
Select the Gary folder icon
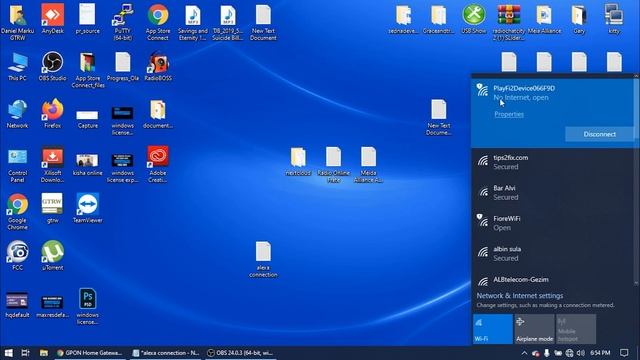click(579, 18)
